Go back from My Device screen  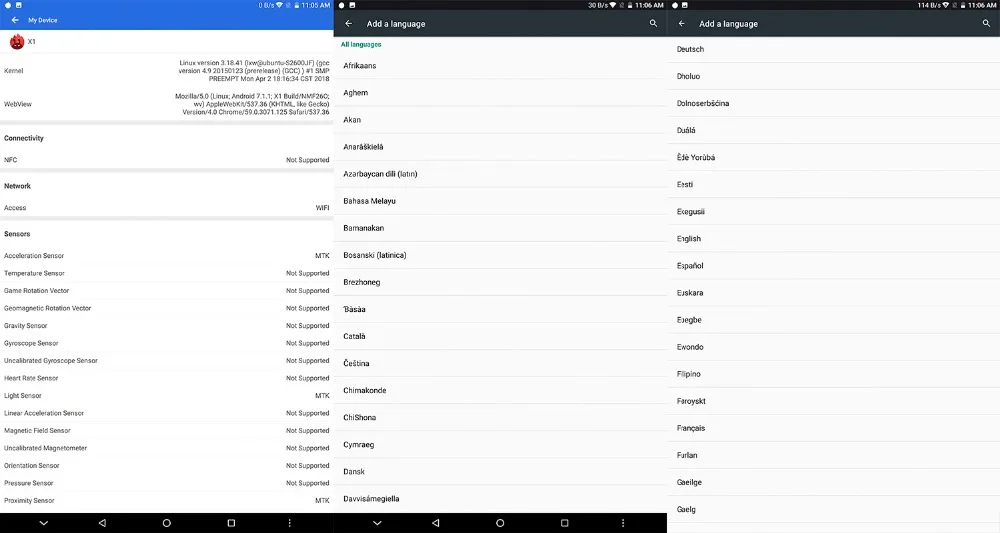(x=15, y=20)
